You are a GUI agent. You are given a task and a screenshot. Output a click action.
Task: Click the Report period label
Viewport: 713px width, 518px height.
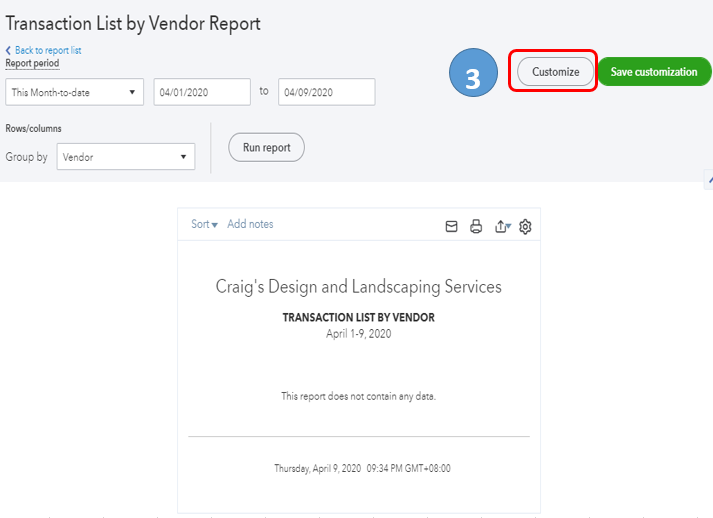coord(32,63)
